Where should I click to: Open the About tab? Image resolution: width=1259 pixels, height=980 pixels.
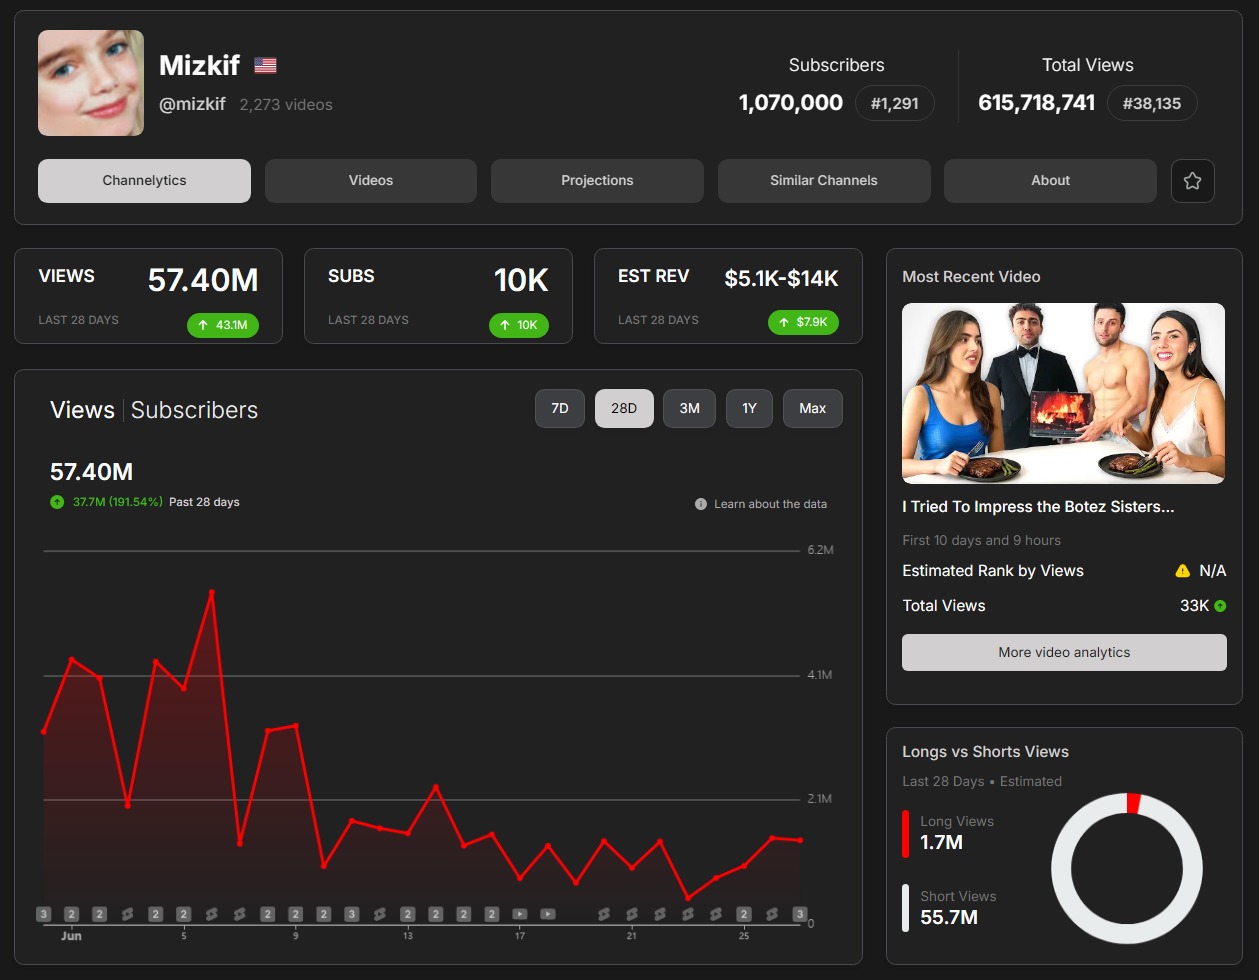(1050, 181)
